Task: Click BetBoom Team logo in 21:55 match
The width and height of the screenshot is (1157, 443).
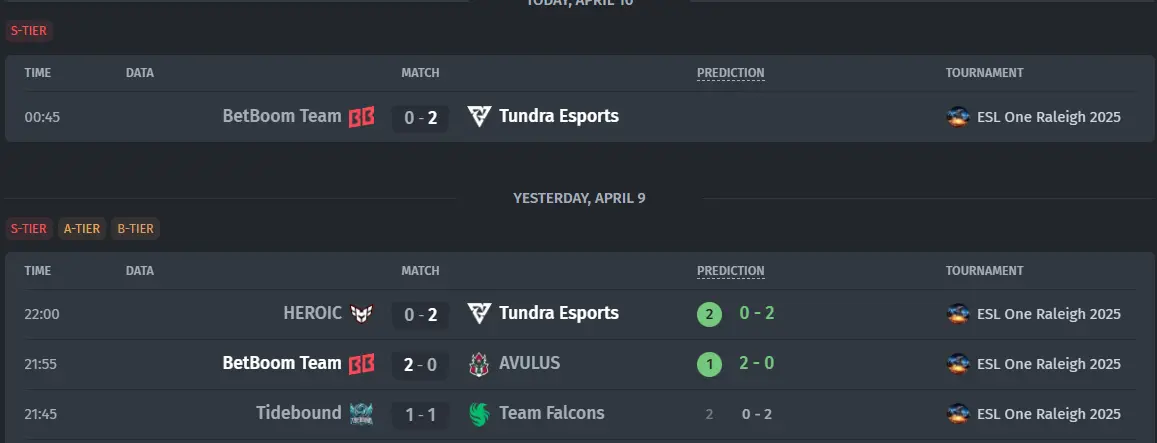Action: 362,364
